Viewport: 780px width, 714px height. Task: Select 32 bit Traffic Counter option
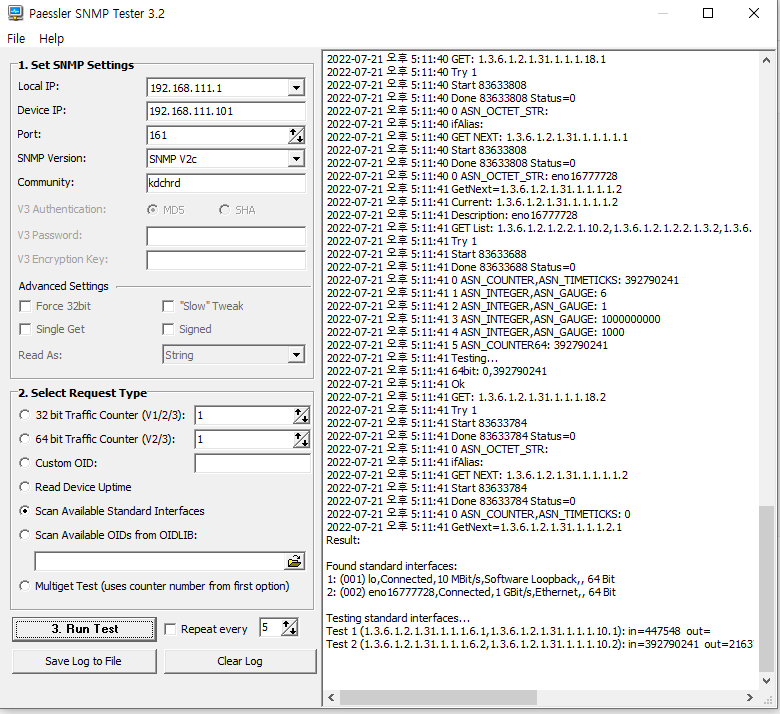[x=24, y=414]
